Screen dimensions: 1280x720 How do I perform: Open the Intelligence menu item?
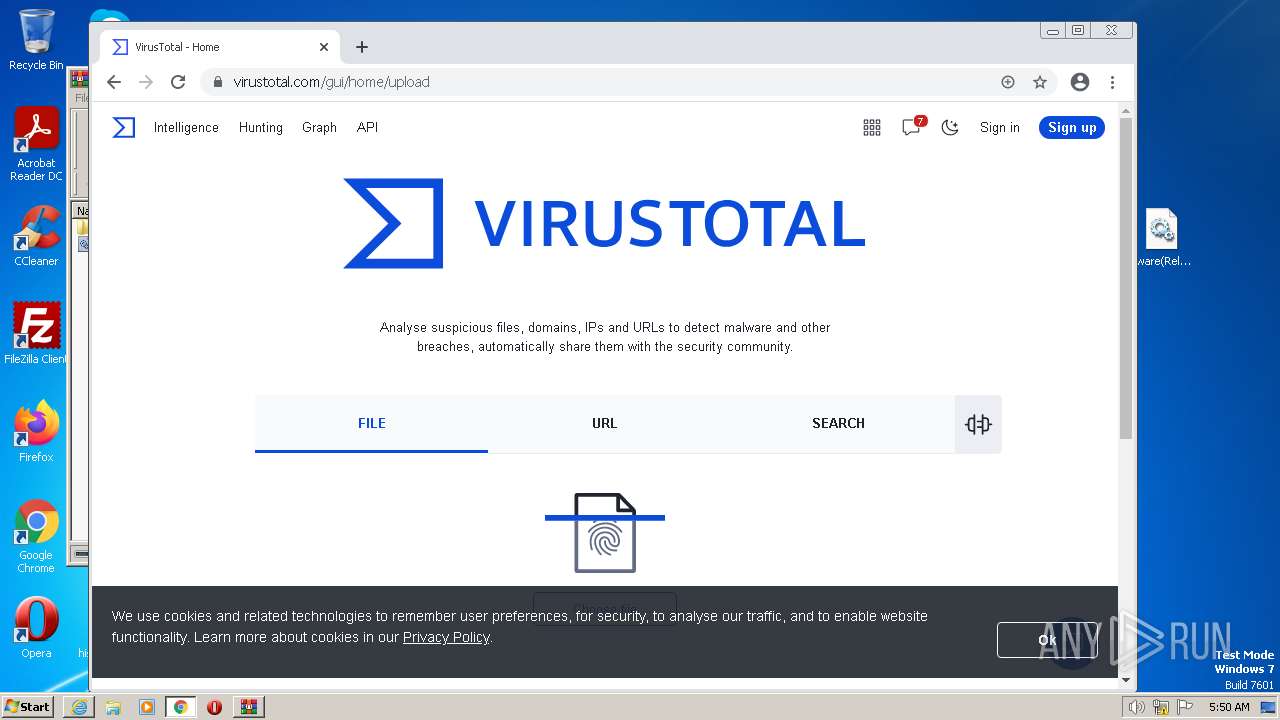click(x=186, y=127)
